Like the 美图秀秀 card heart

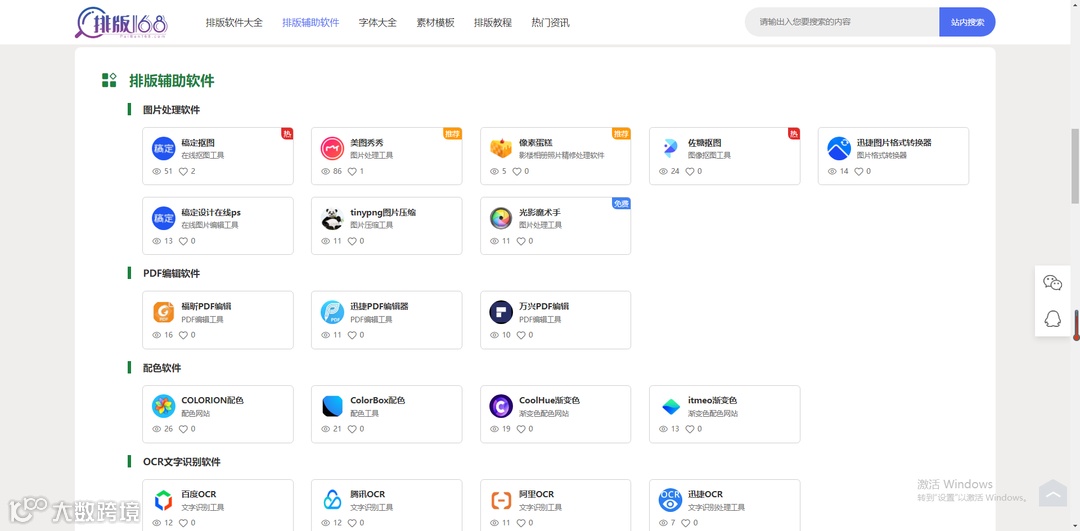pyautogui.click(x=352, y=171)
